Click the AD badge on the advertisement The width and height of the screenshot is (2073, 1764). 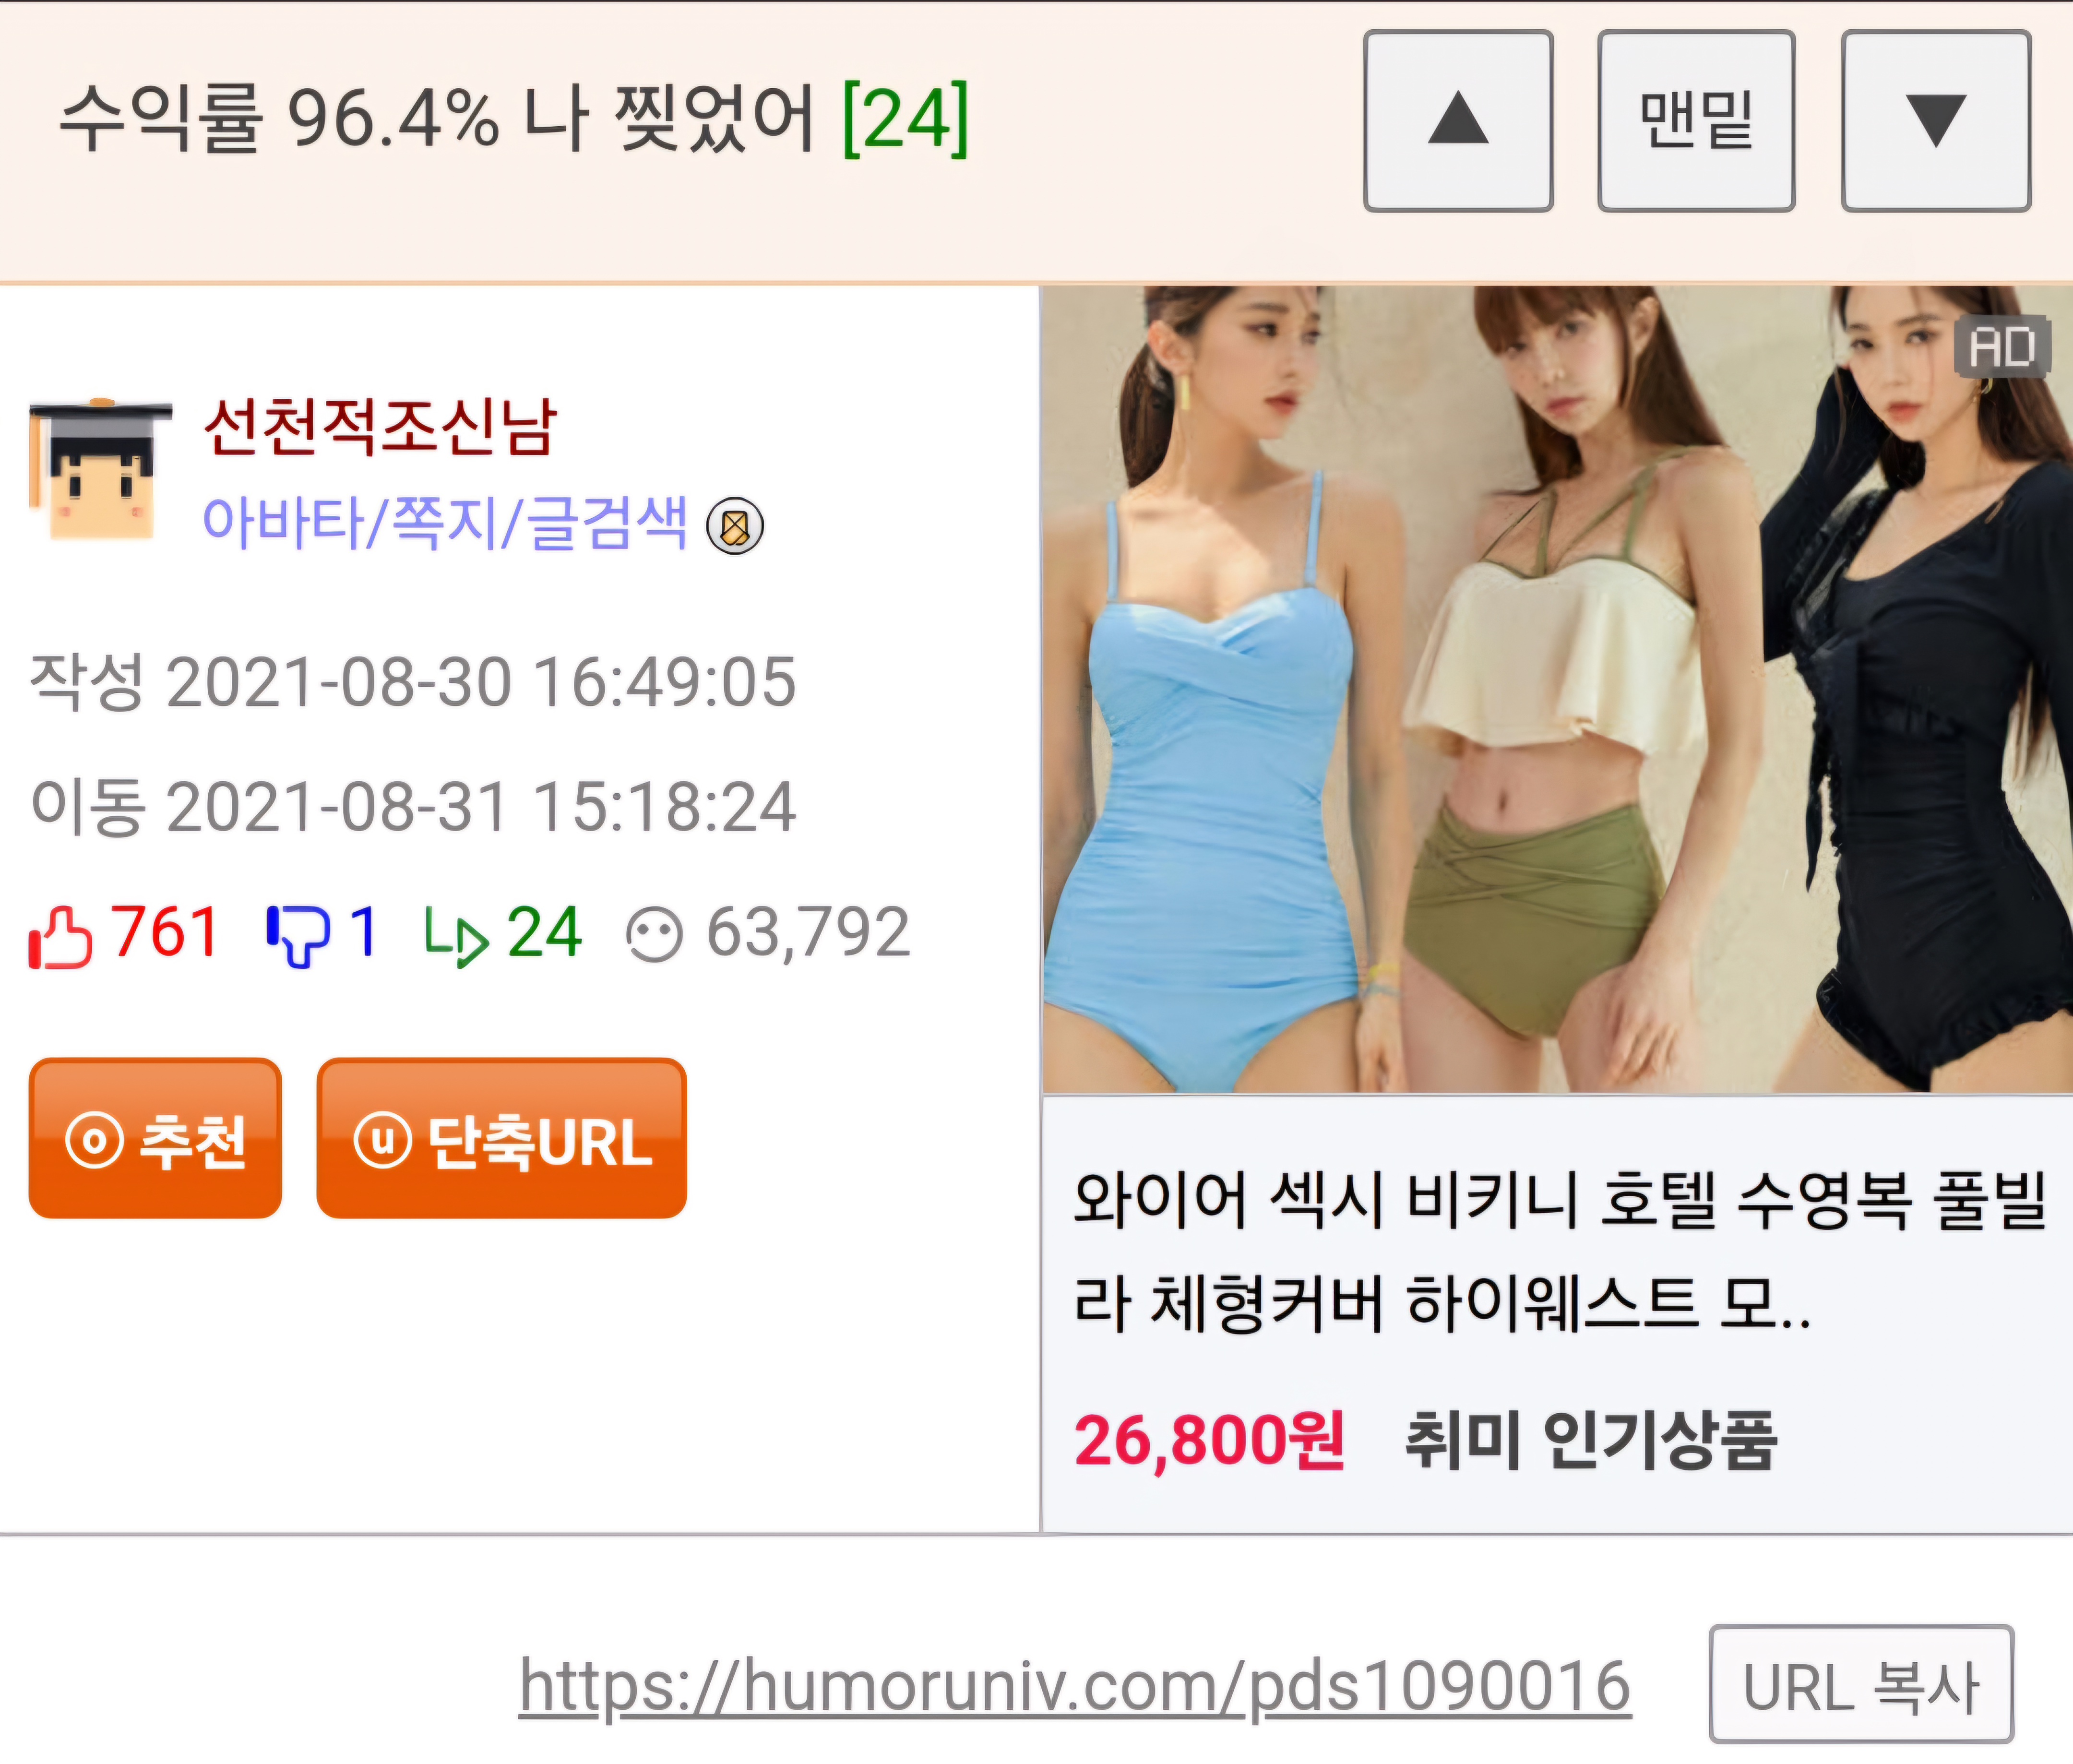(2003, 347)
